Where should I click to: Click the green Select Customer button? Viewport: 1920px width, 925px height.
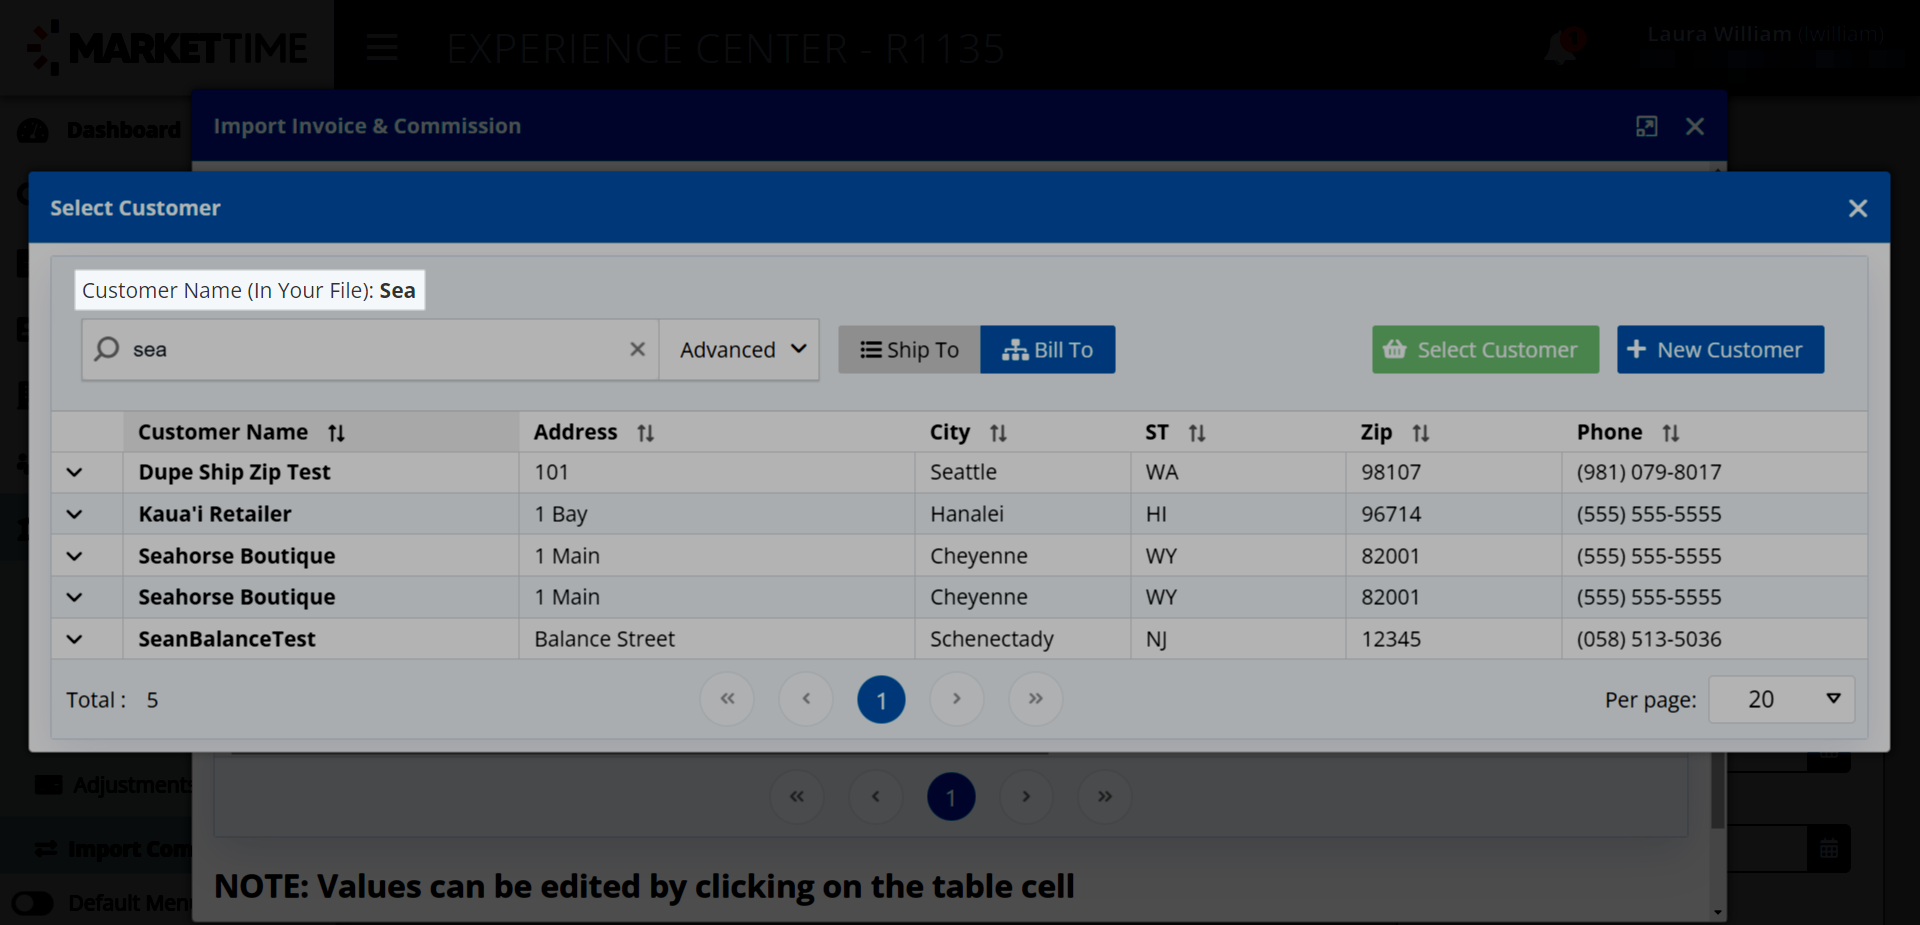(1484, 350)
